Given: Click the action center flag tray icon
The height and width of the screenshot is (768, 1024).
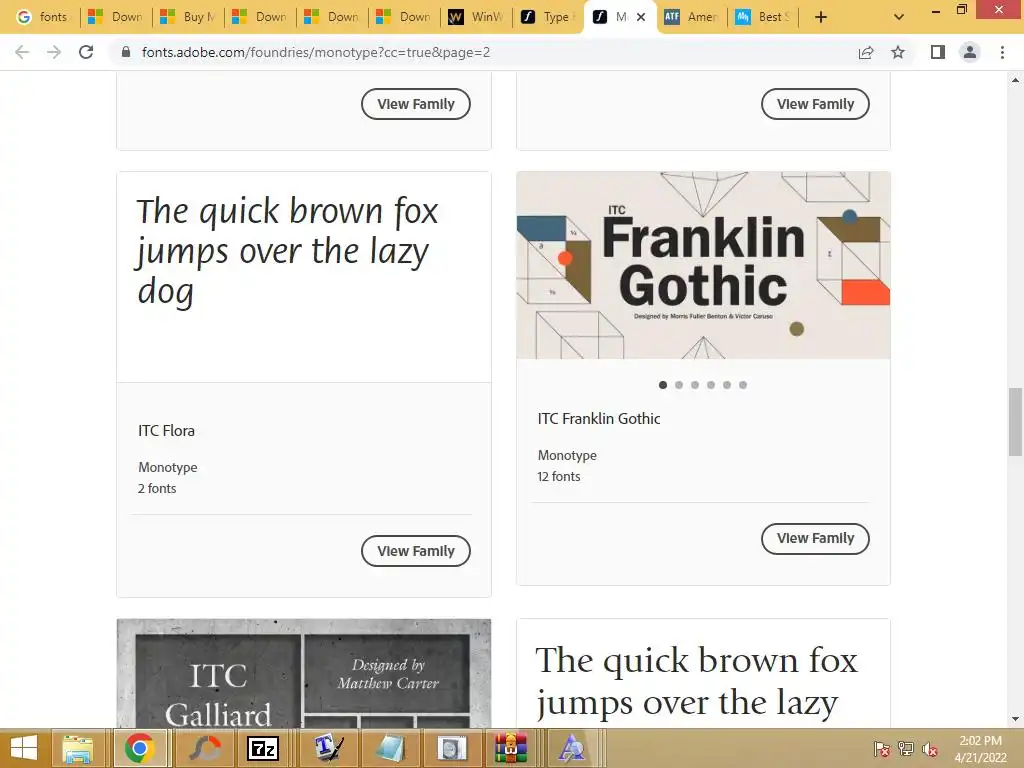Looking at the screenshot, I should tap(882, 749).
